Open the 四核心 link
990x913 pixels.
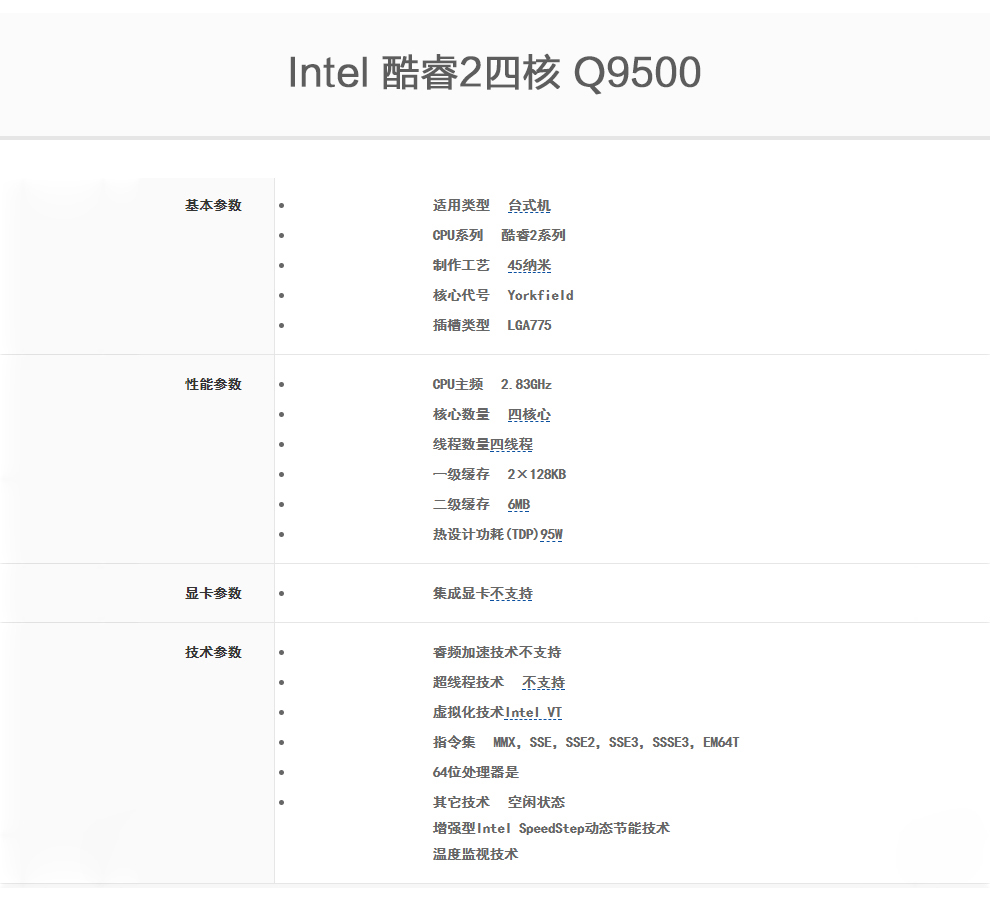[529, 415]
